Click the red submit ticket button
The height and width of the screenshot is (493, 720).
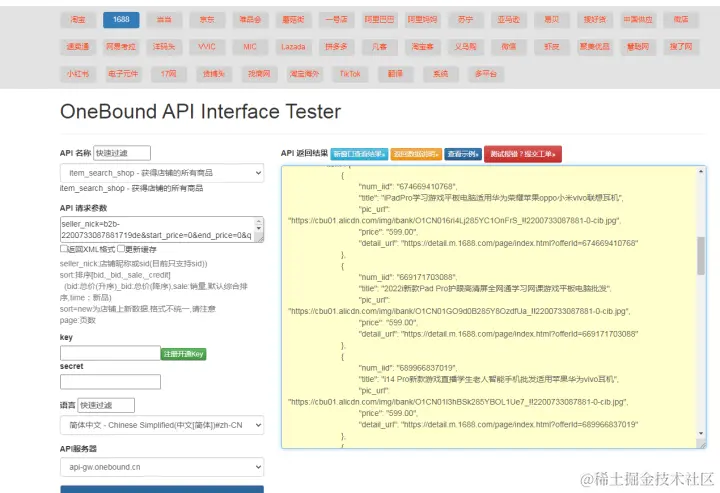(x=523, y=154)
